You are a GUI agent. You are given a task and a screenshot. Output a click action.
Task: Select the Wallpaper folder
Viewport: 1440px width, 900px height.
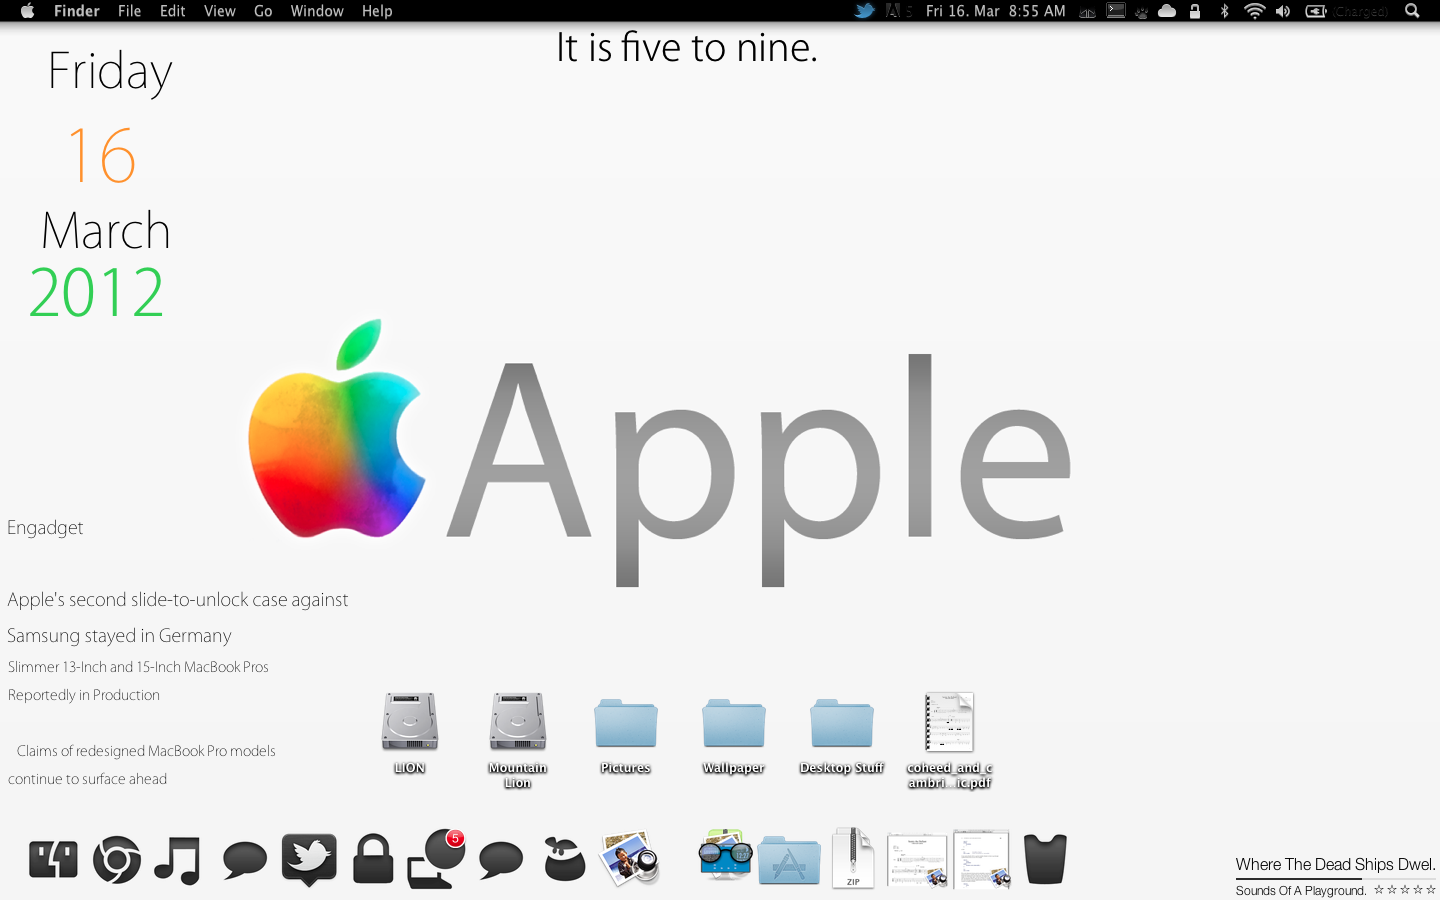click(x=734, y=735)
